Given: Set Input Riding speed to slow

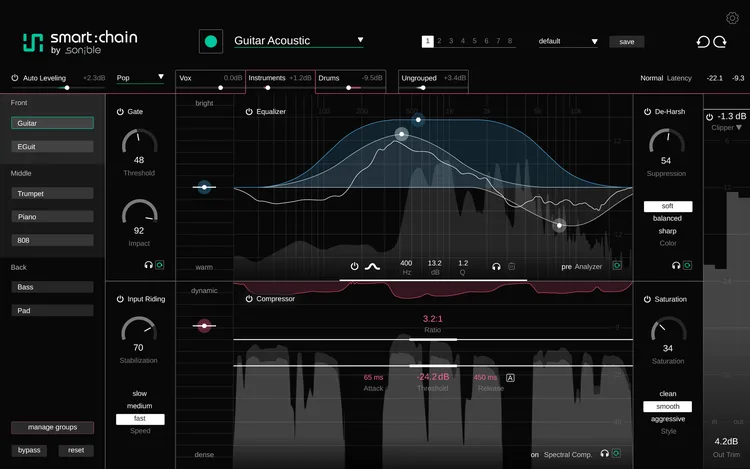Looking at the screenshot, I should (140, 393).
